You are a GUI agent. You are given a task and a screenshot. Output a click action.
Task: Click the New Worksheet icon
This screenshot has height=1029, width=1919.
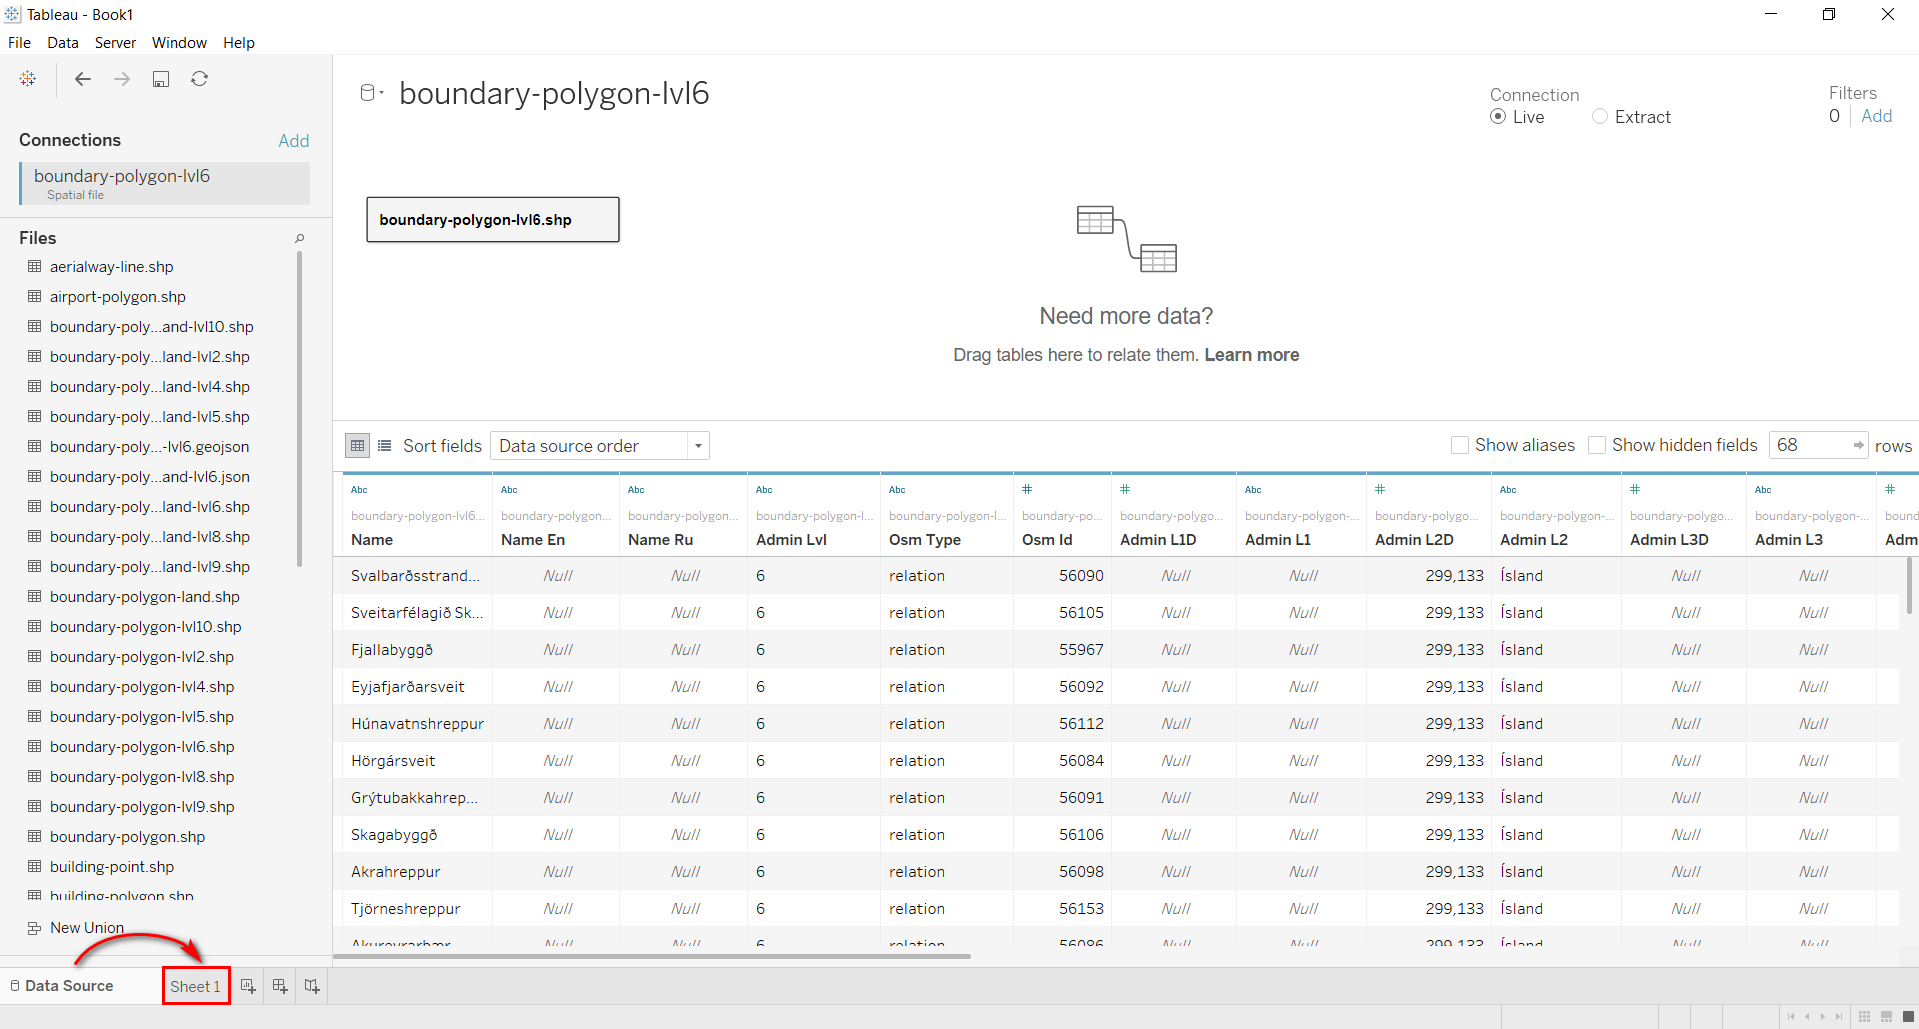pyautogui.click(x=248, y=986)
